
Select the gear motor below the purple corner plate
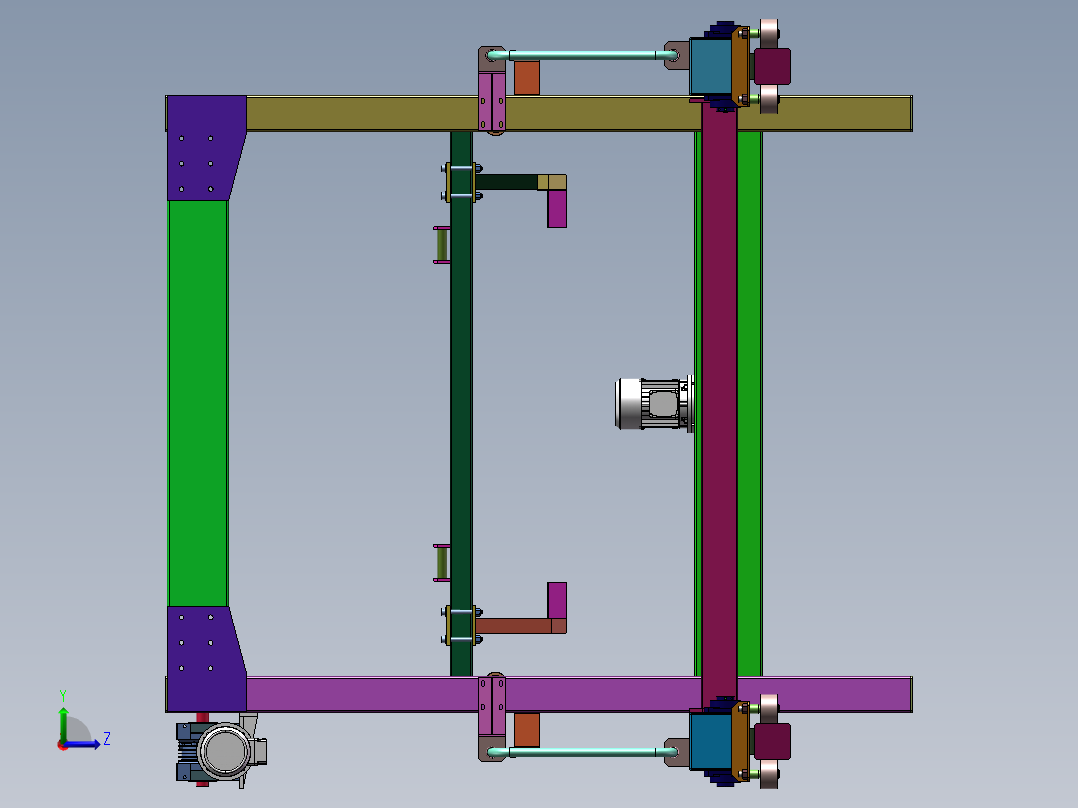pyautogui.click(x=221, y=750)
